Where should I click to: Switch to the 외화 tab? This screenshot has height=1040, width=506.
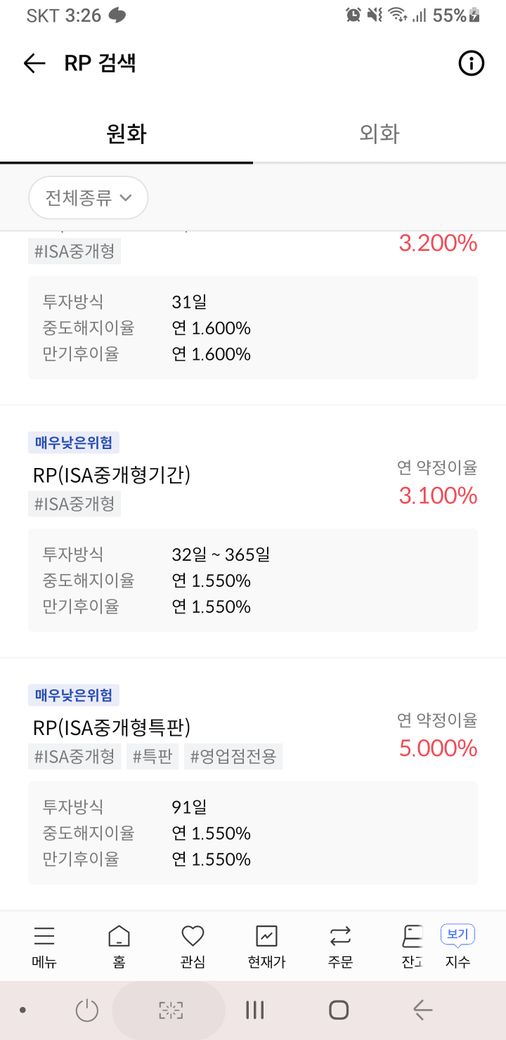(379, 134)
